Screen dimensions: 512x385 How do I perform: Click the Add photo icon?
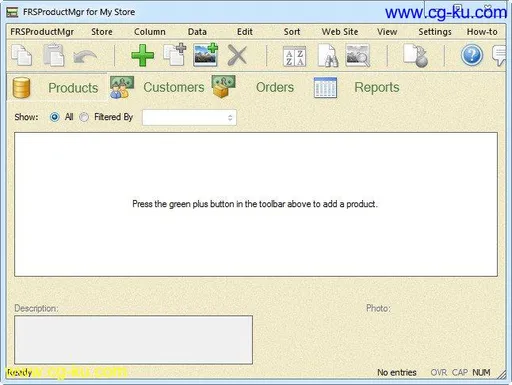pos(205,55)
